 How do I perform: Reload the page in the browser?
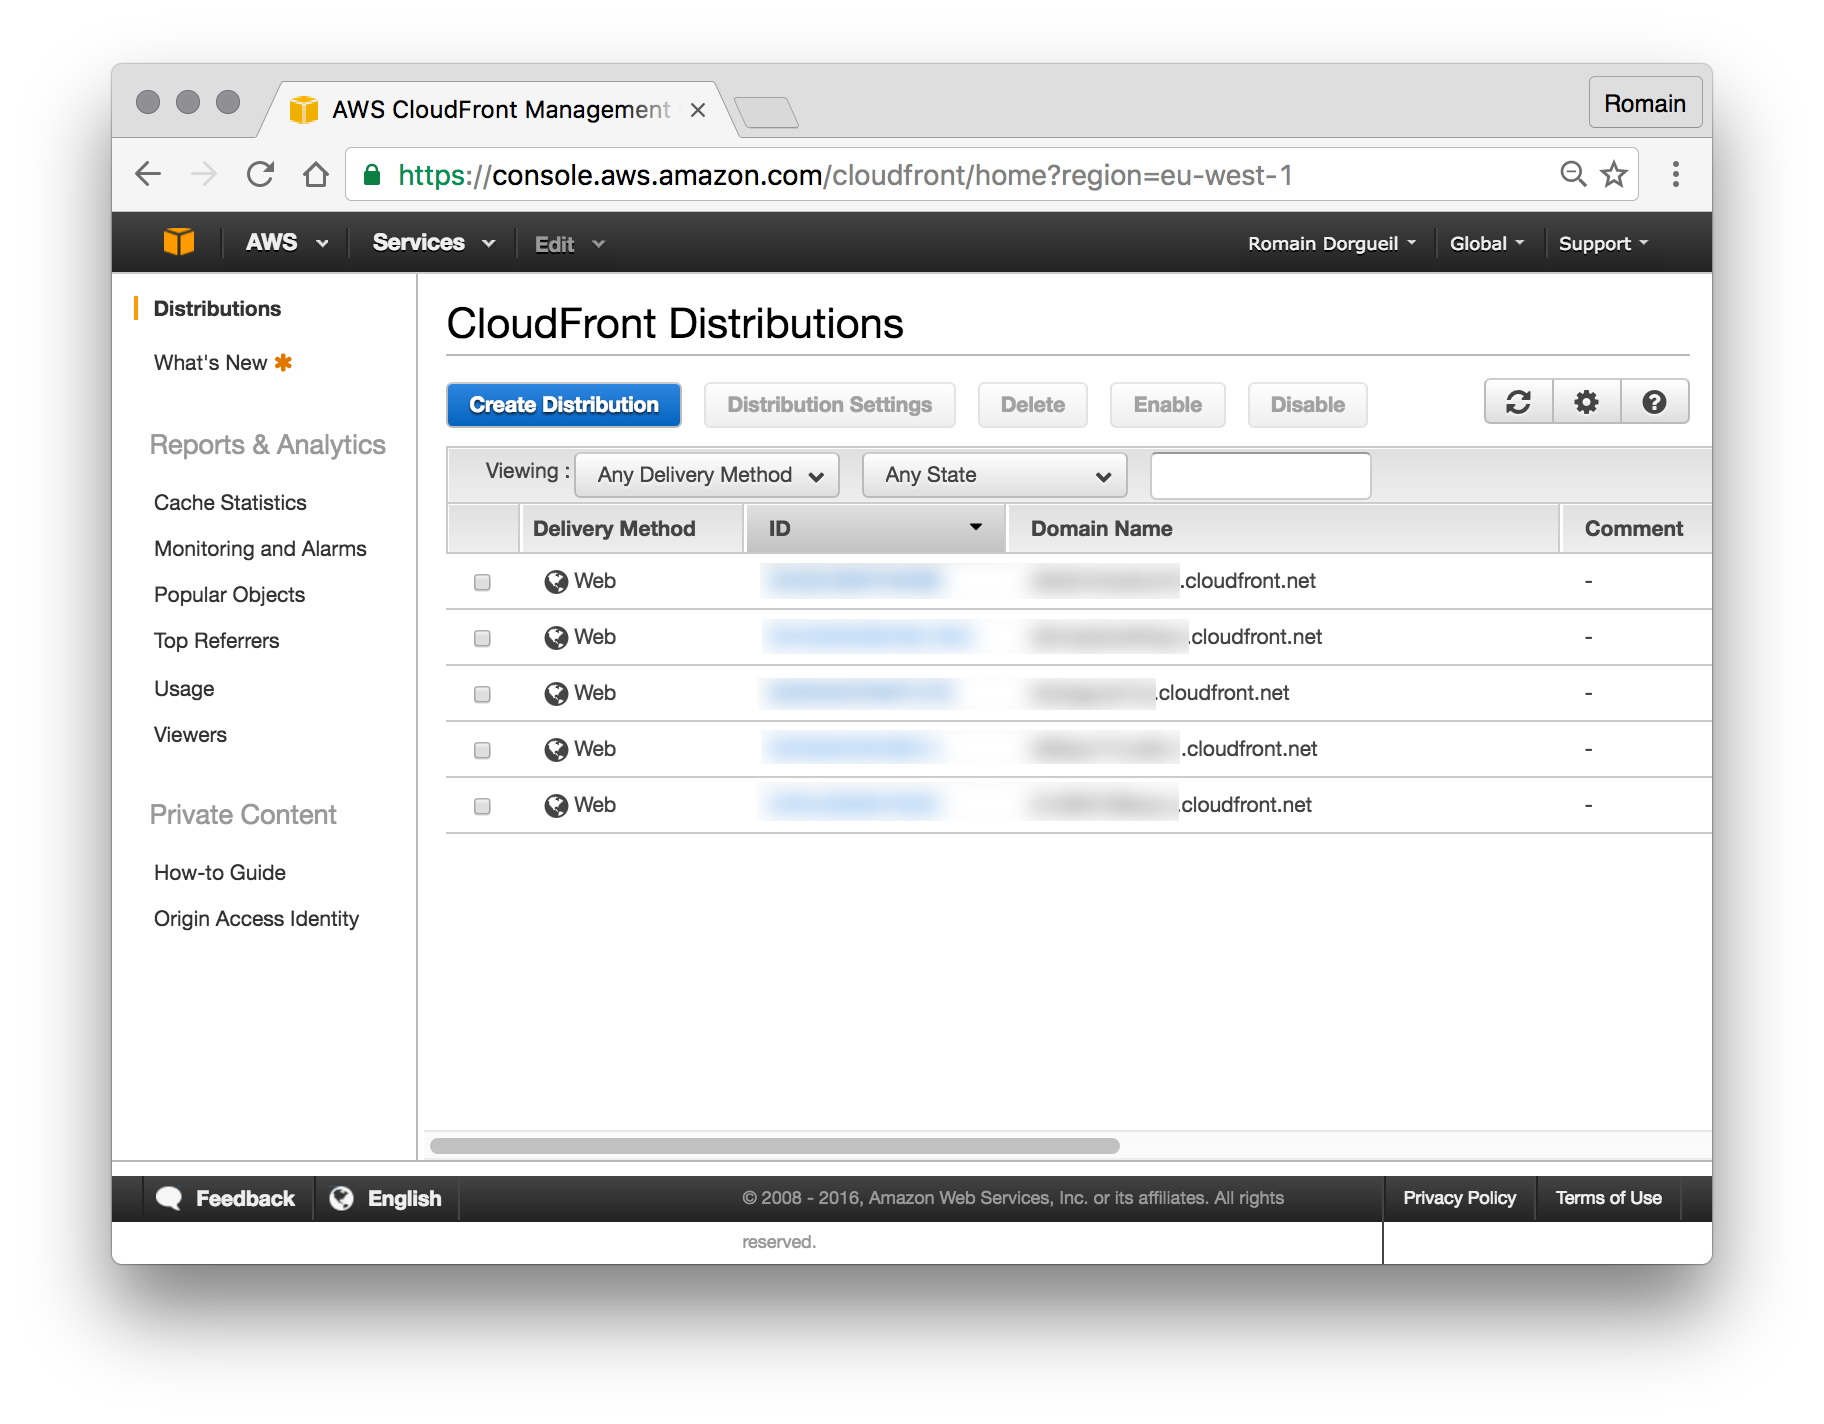[259, 174]
